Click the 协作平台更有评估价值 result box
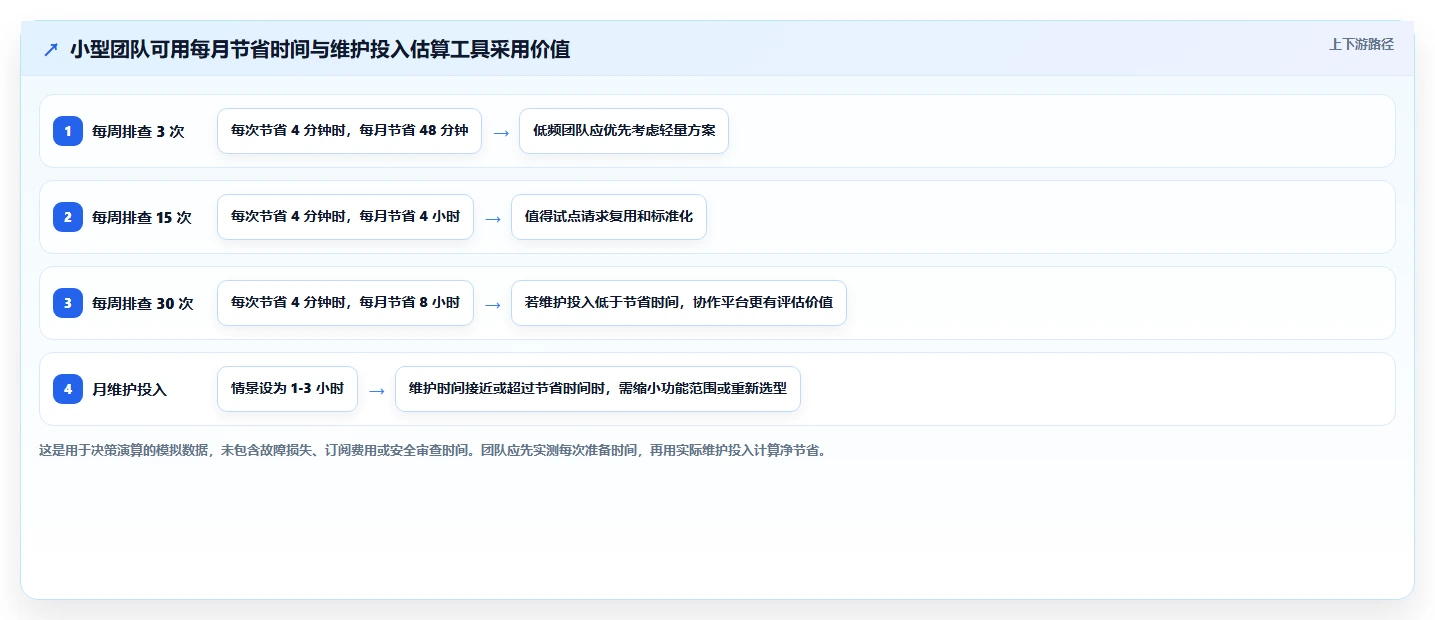Viewport: 1435px width, 620px height. [x=679, y=303]
